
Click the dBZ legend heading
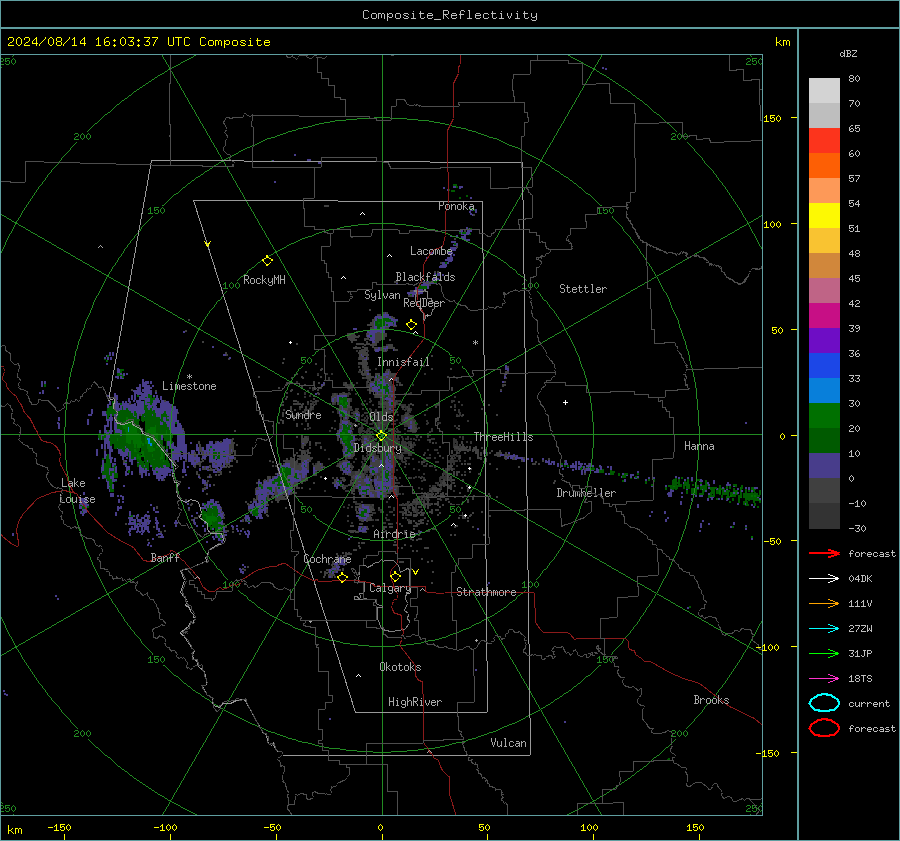[x=848, y=53]
